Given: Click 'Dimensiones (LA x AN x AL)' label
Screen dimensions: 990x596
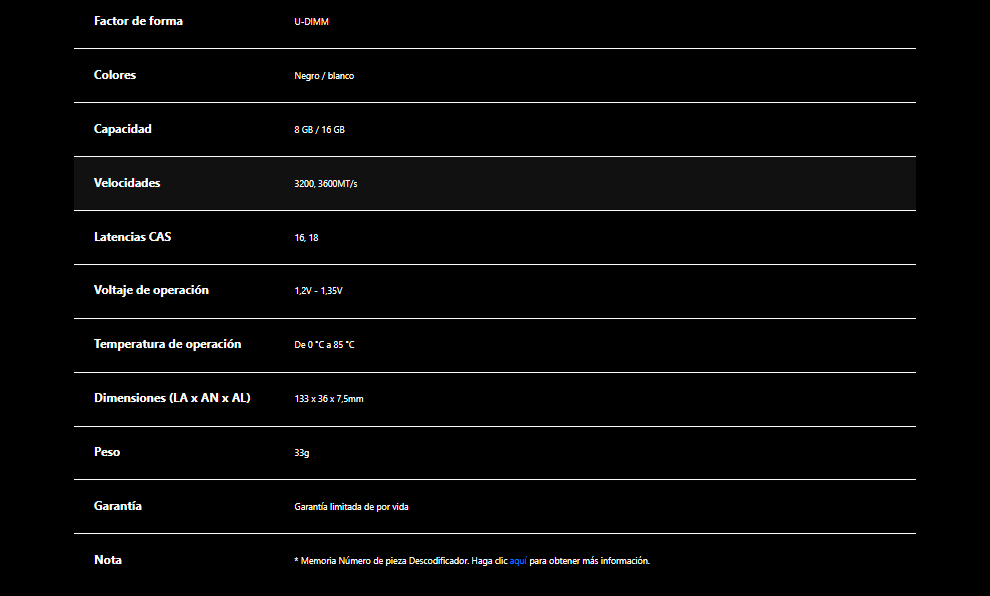Looking at the screenshot, I should click(x=172, y=398).
